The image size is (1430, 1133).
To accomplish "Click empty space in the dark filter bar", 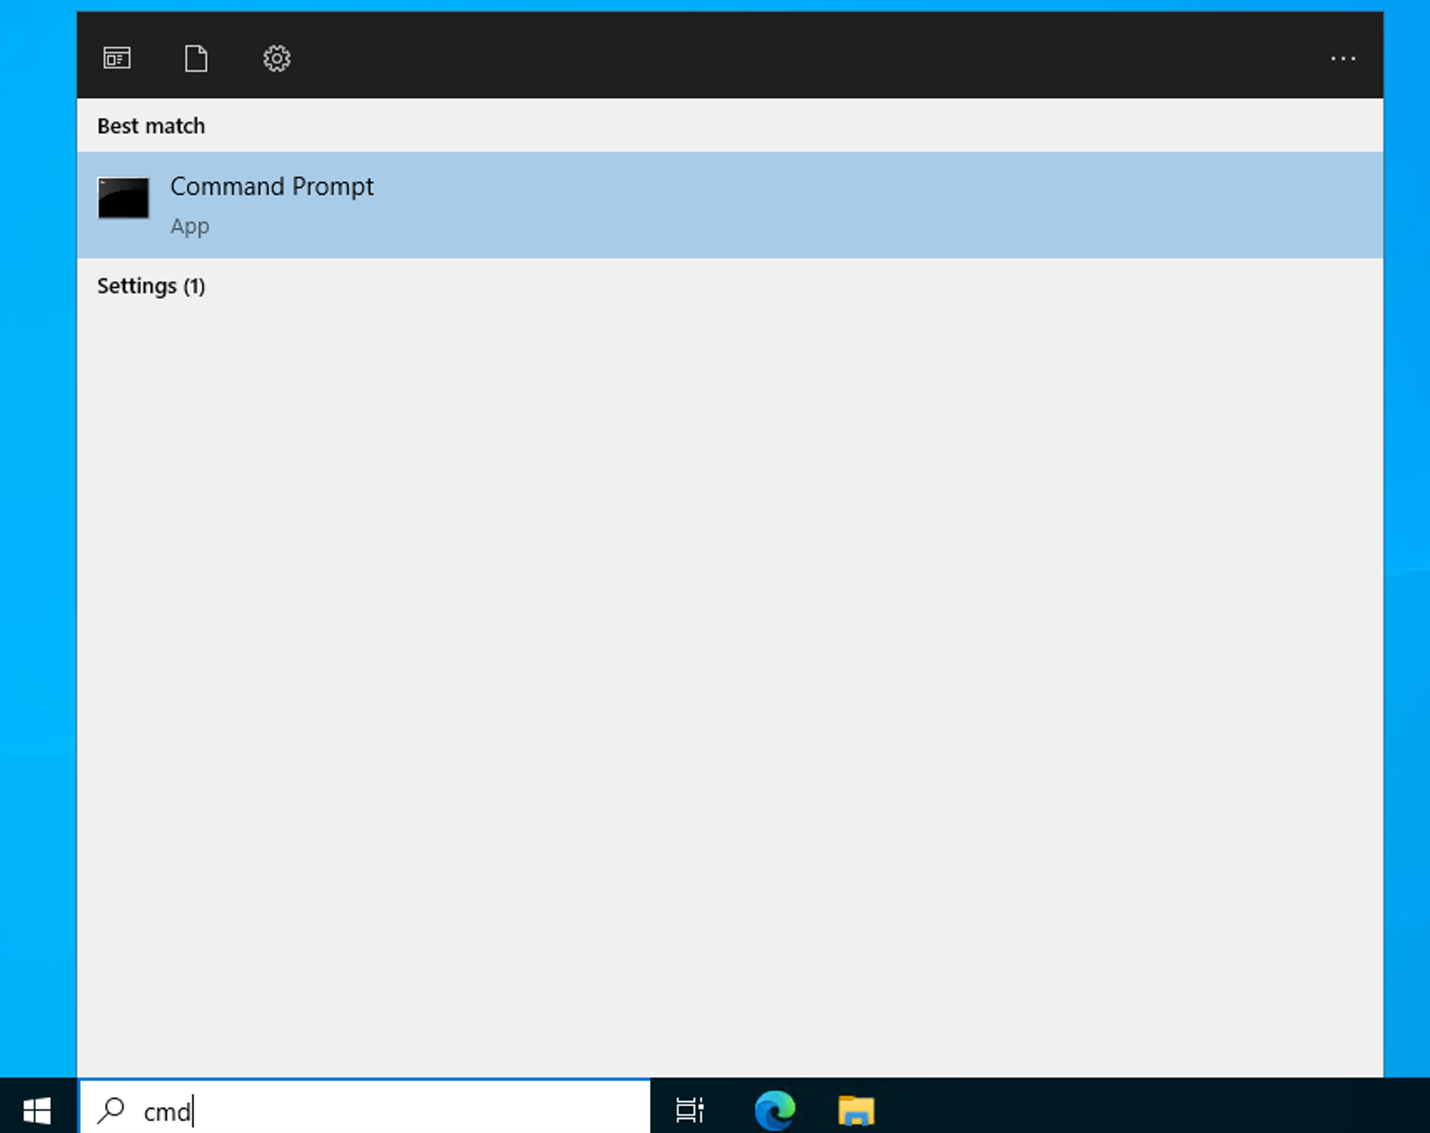I will tap(800, 59).
